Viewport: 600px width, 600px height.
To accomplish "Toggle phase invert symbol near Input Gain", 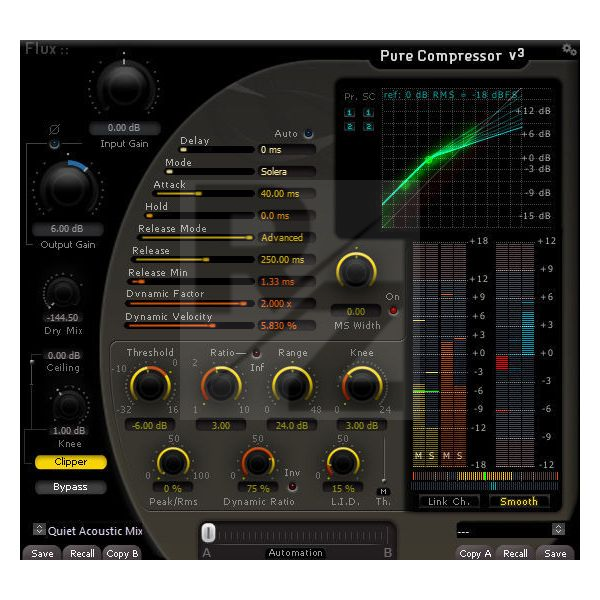I will pos(54,129).
